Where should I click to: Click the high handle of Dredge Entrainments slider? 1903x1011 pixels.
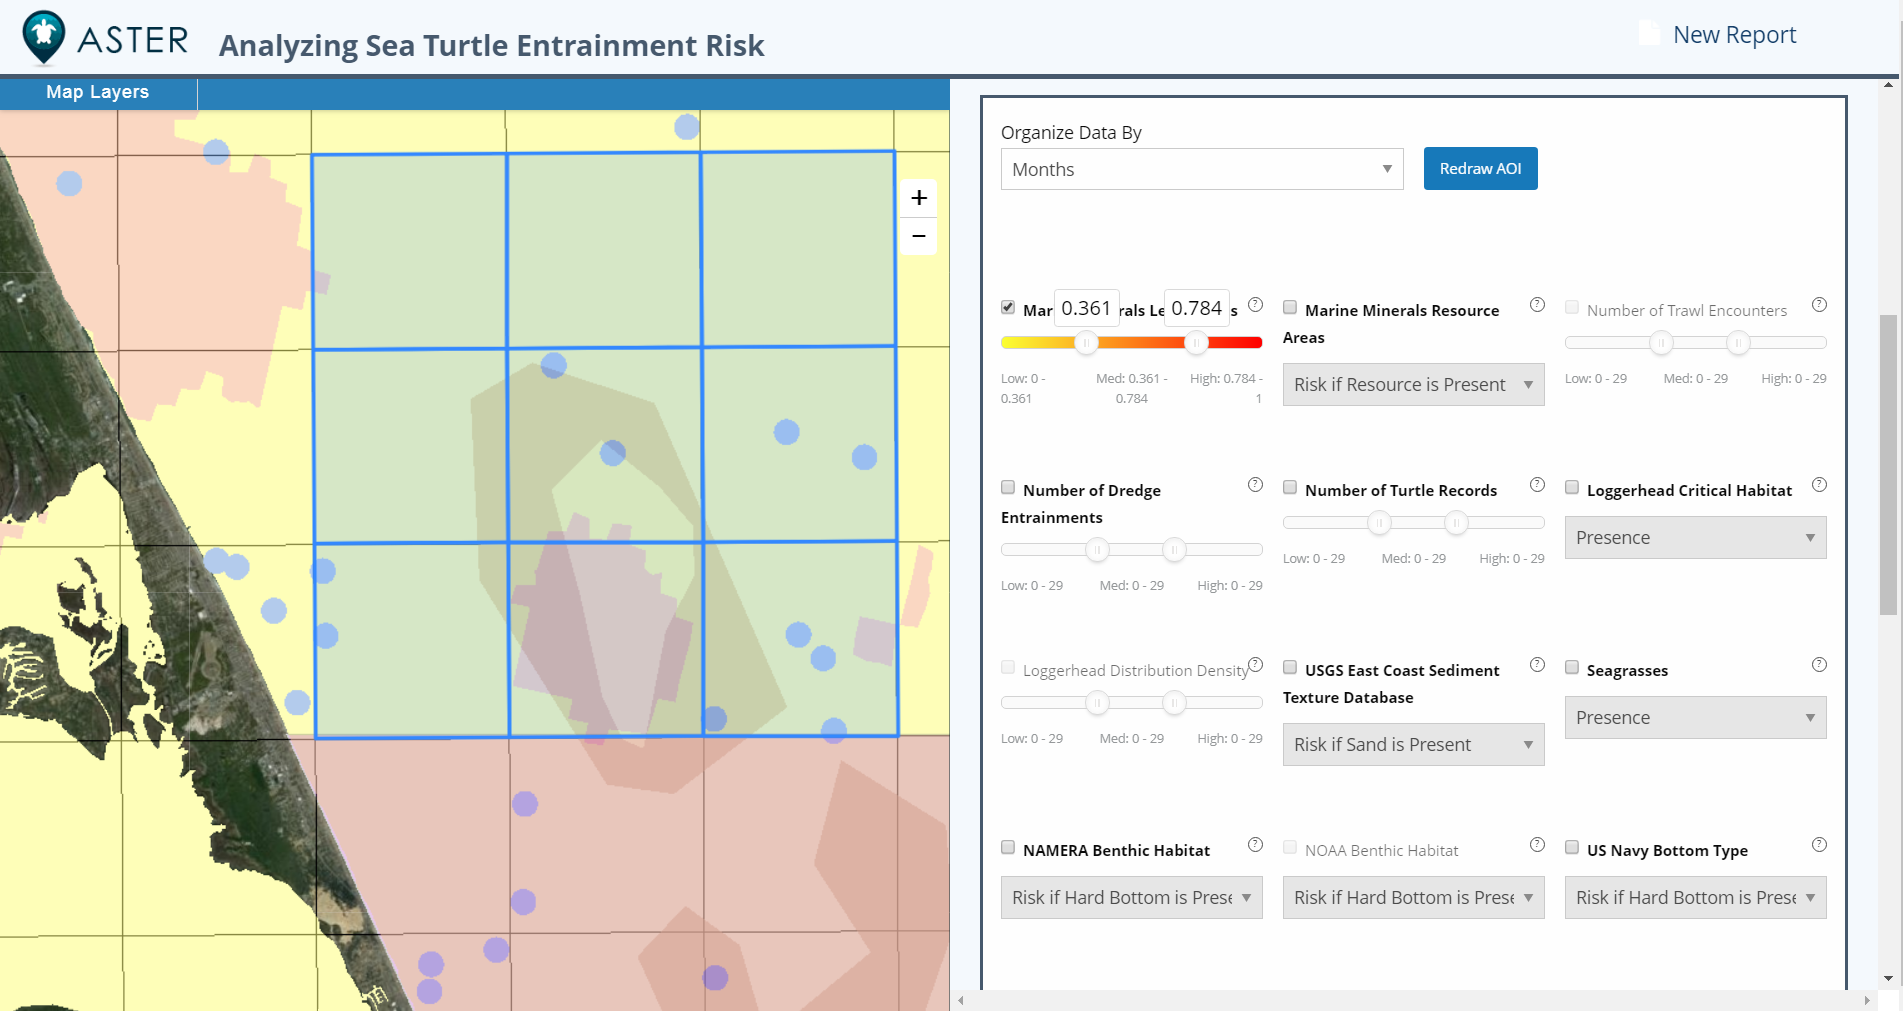(1174, 550)
